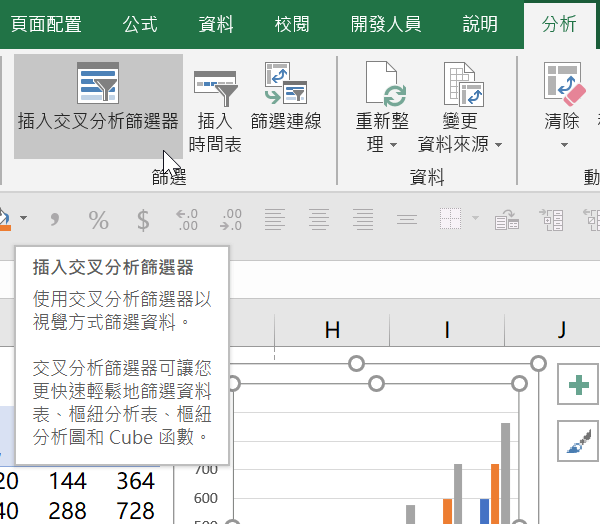The height and width of the screenshot is (524, 600).
Task: Open 開發人員 ribbon tab
Action: pos(386,24)
